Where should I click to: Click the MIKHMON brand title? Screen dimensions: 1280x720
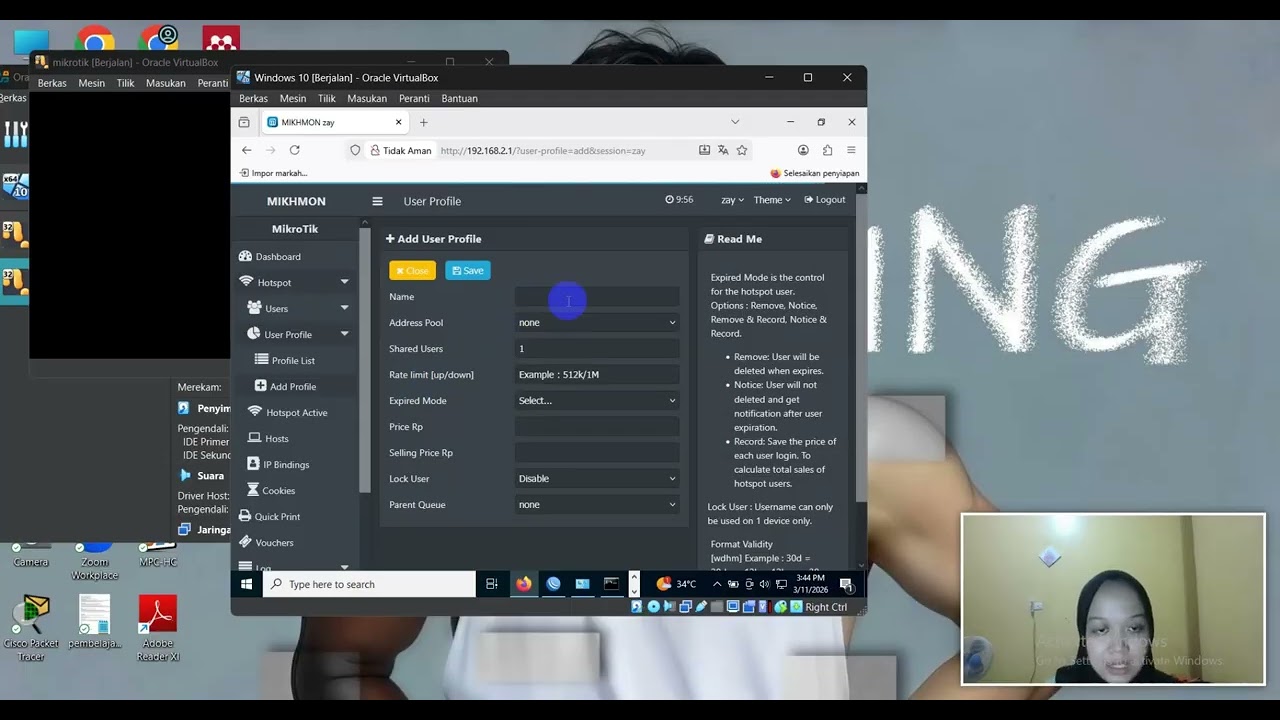tap(296, 201)
